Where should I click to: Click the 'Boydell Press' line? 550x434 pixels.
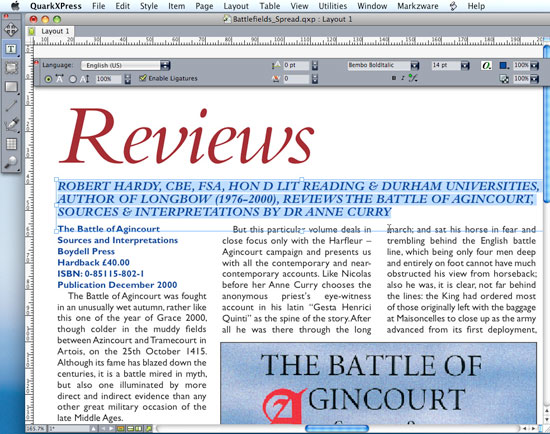click(86, 252)
